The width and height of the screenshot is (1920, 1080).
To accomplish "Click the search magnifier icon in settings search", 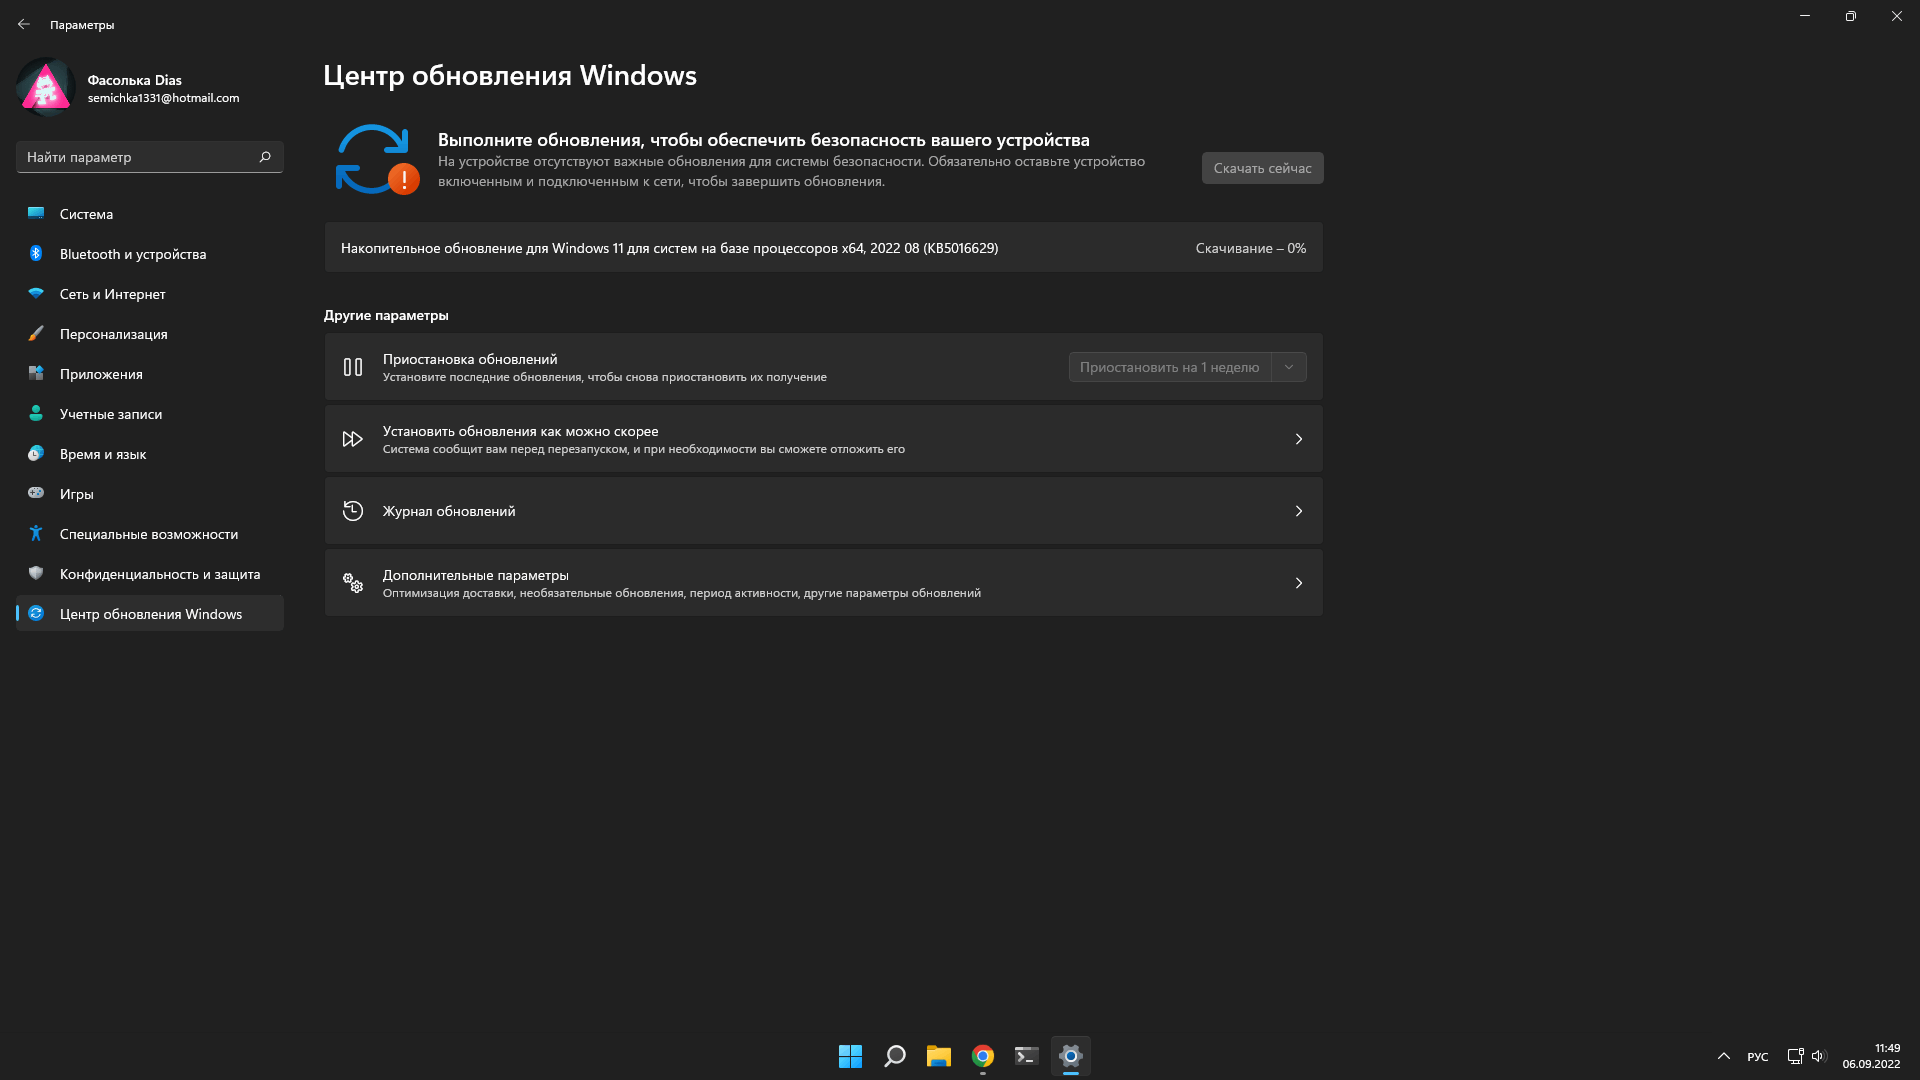I will pos(265,157).
